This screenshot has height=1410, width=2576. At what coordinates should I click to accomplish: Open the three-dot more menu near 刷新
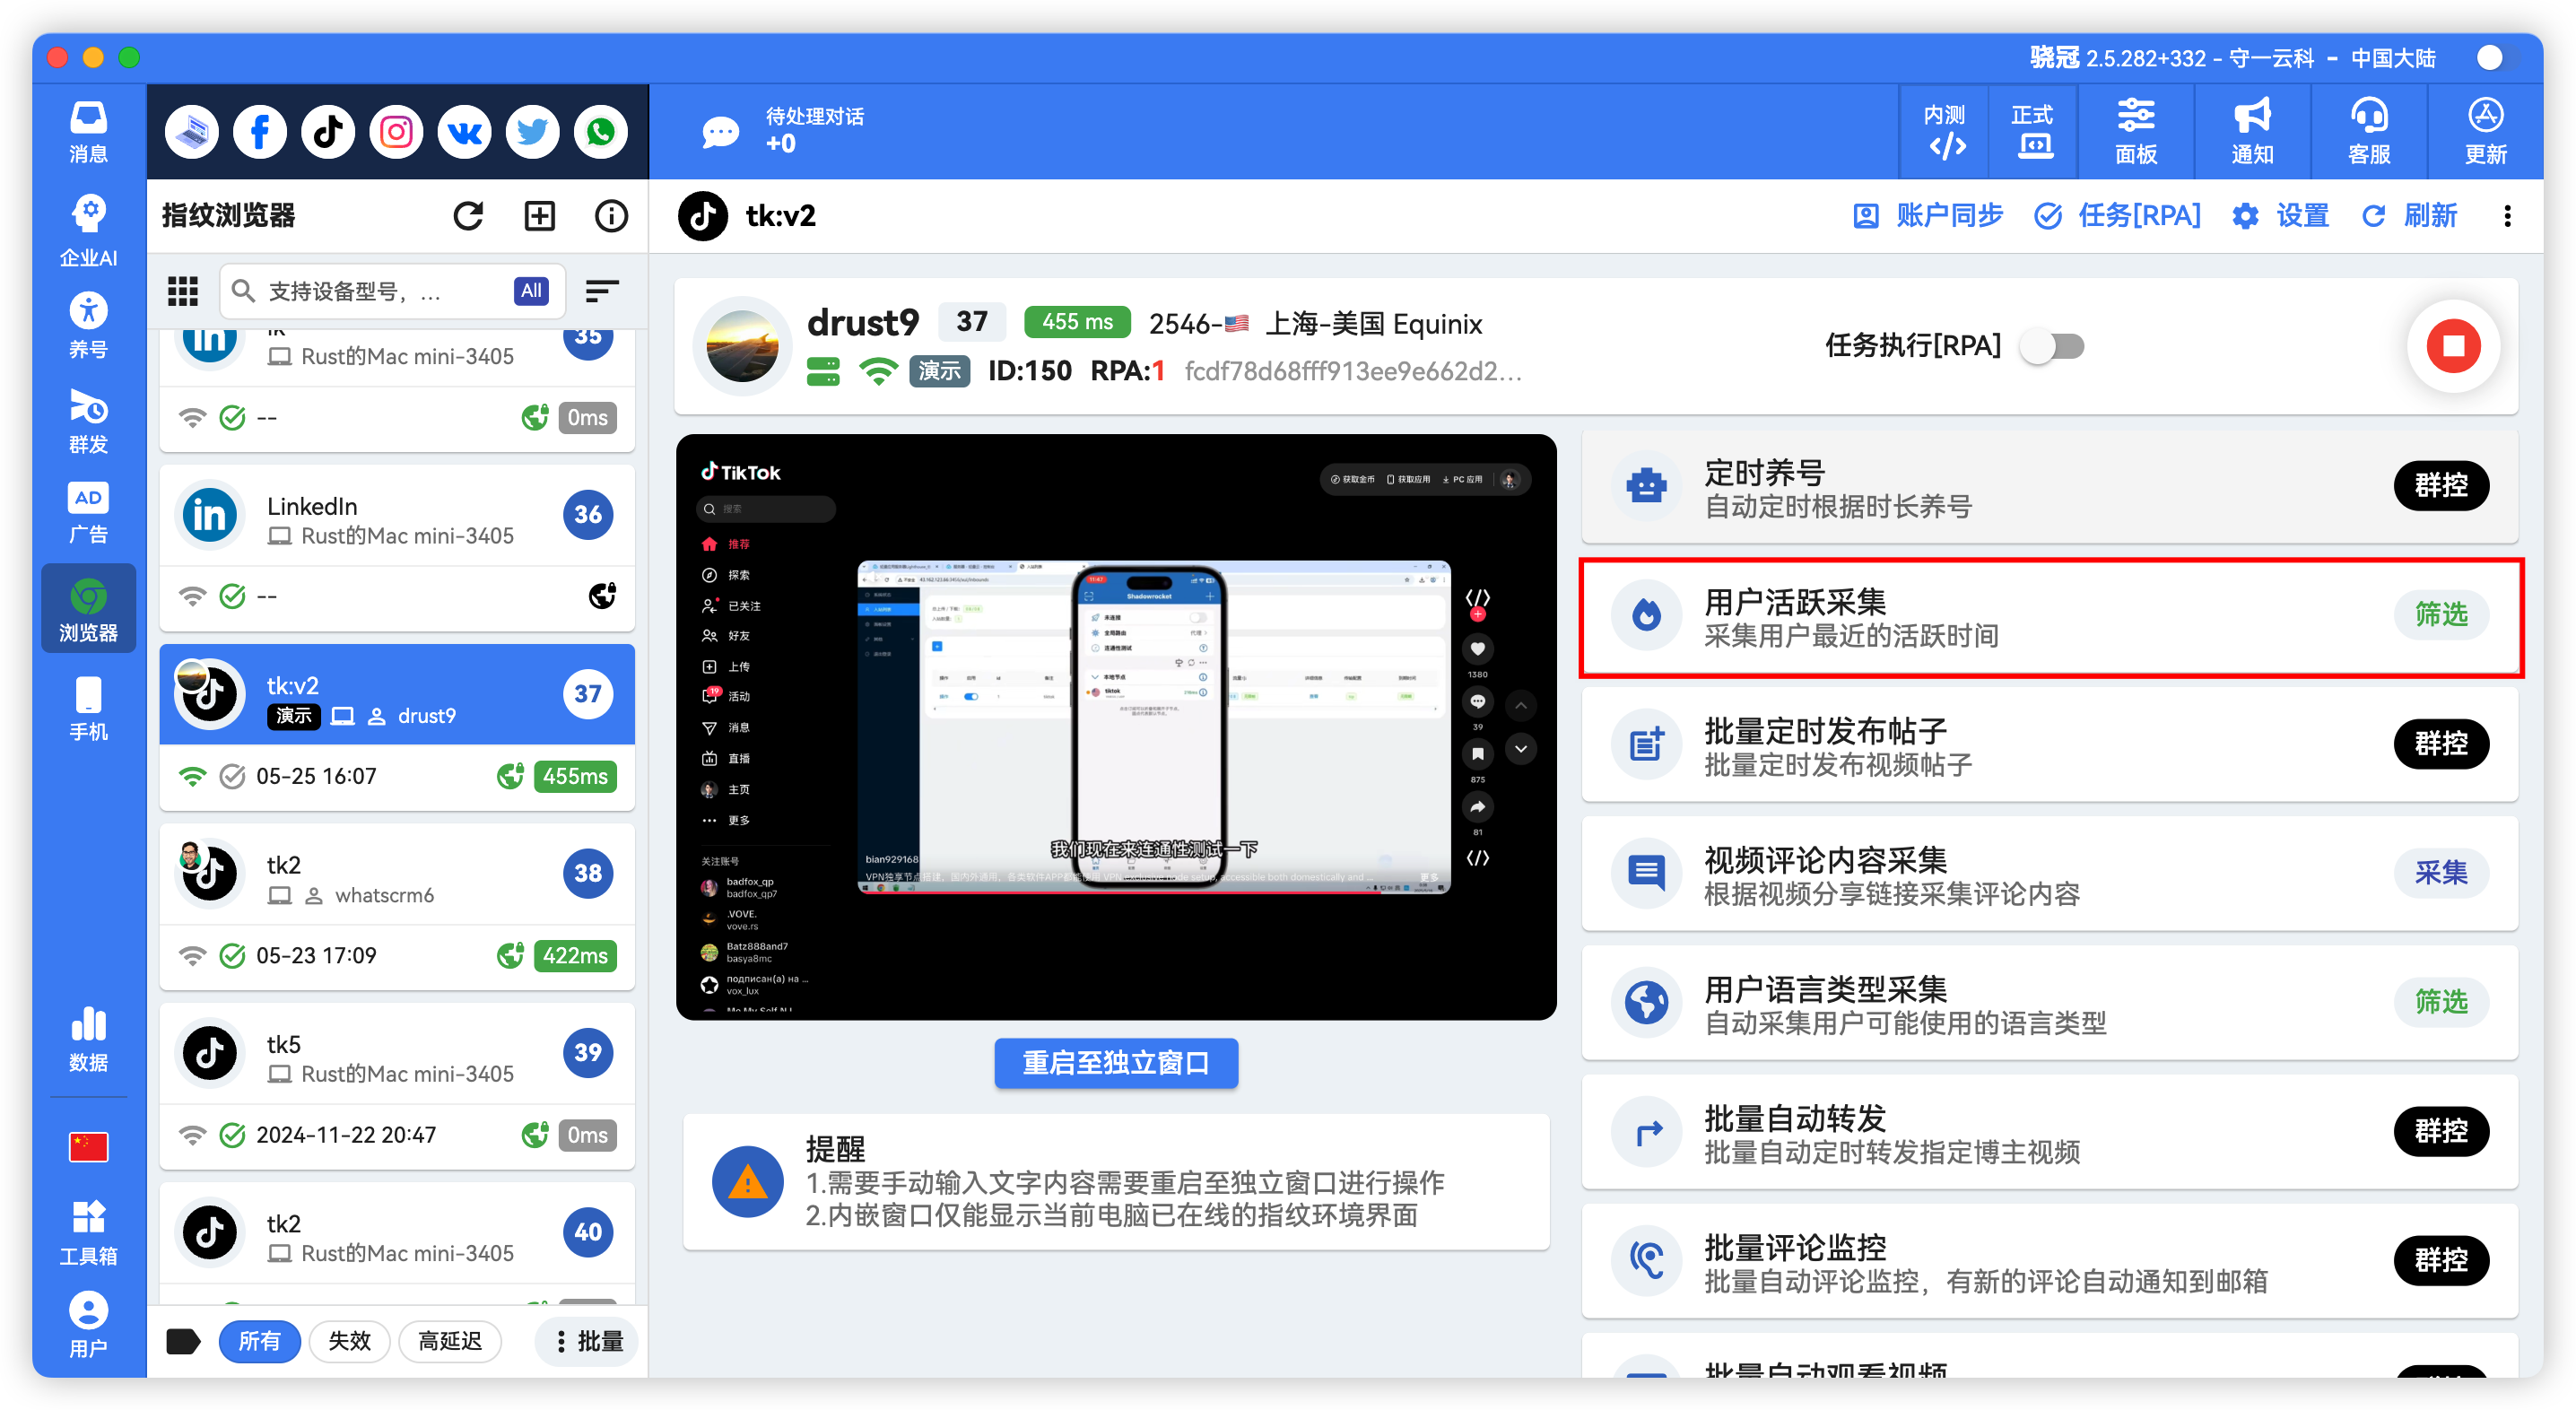coord(2507,216)
